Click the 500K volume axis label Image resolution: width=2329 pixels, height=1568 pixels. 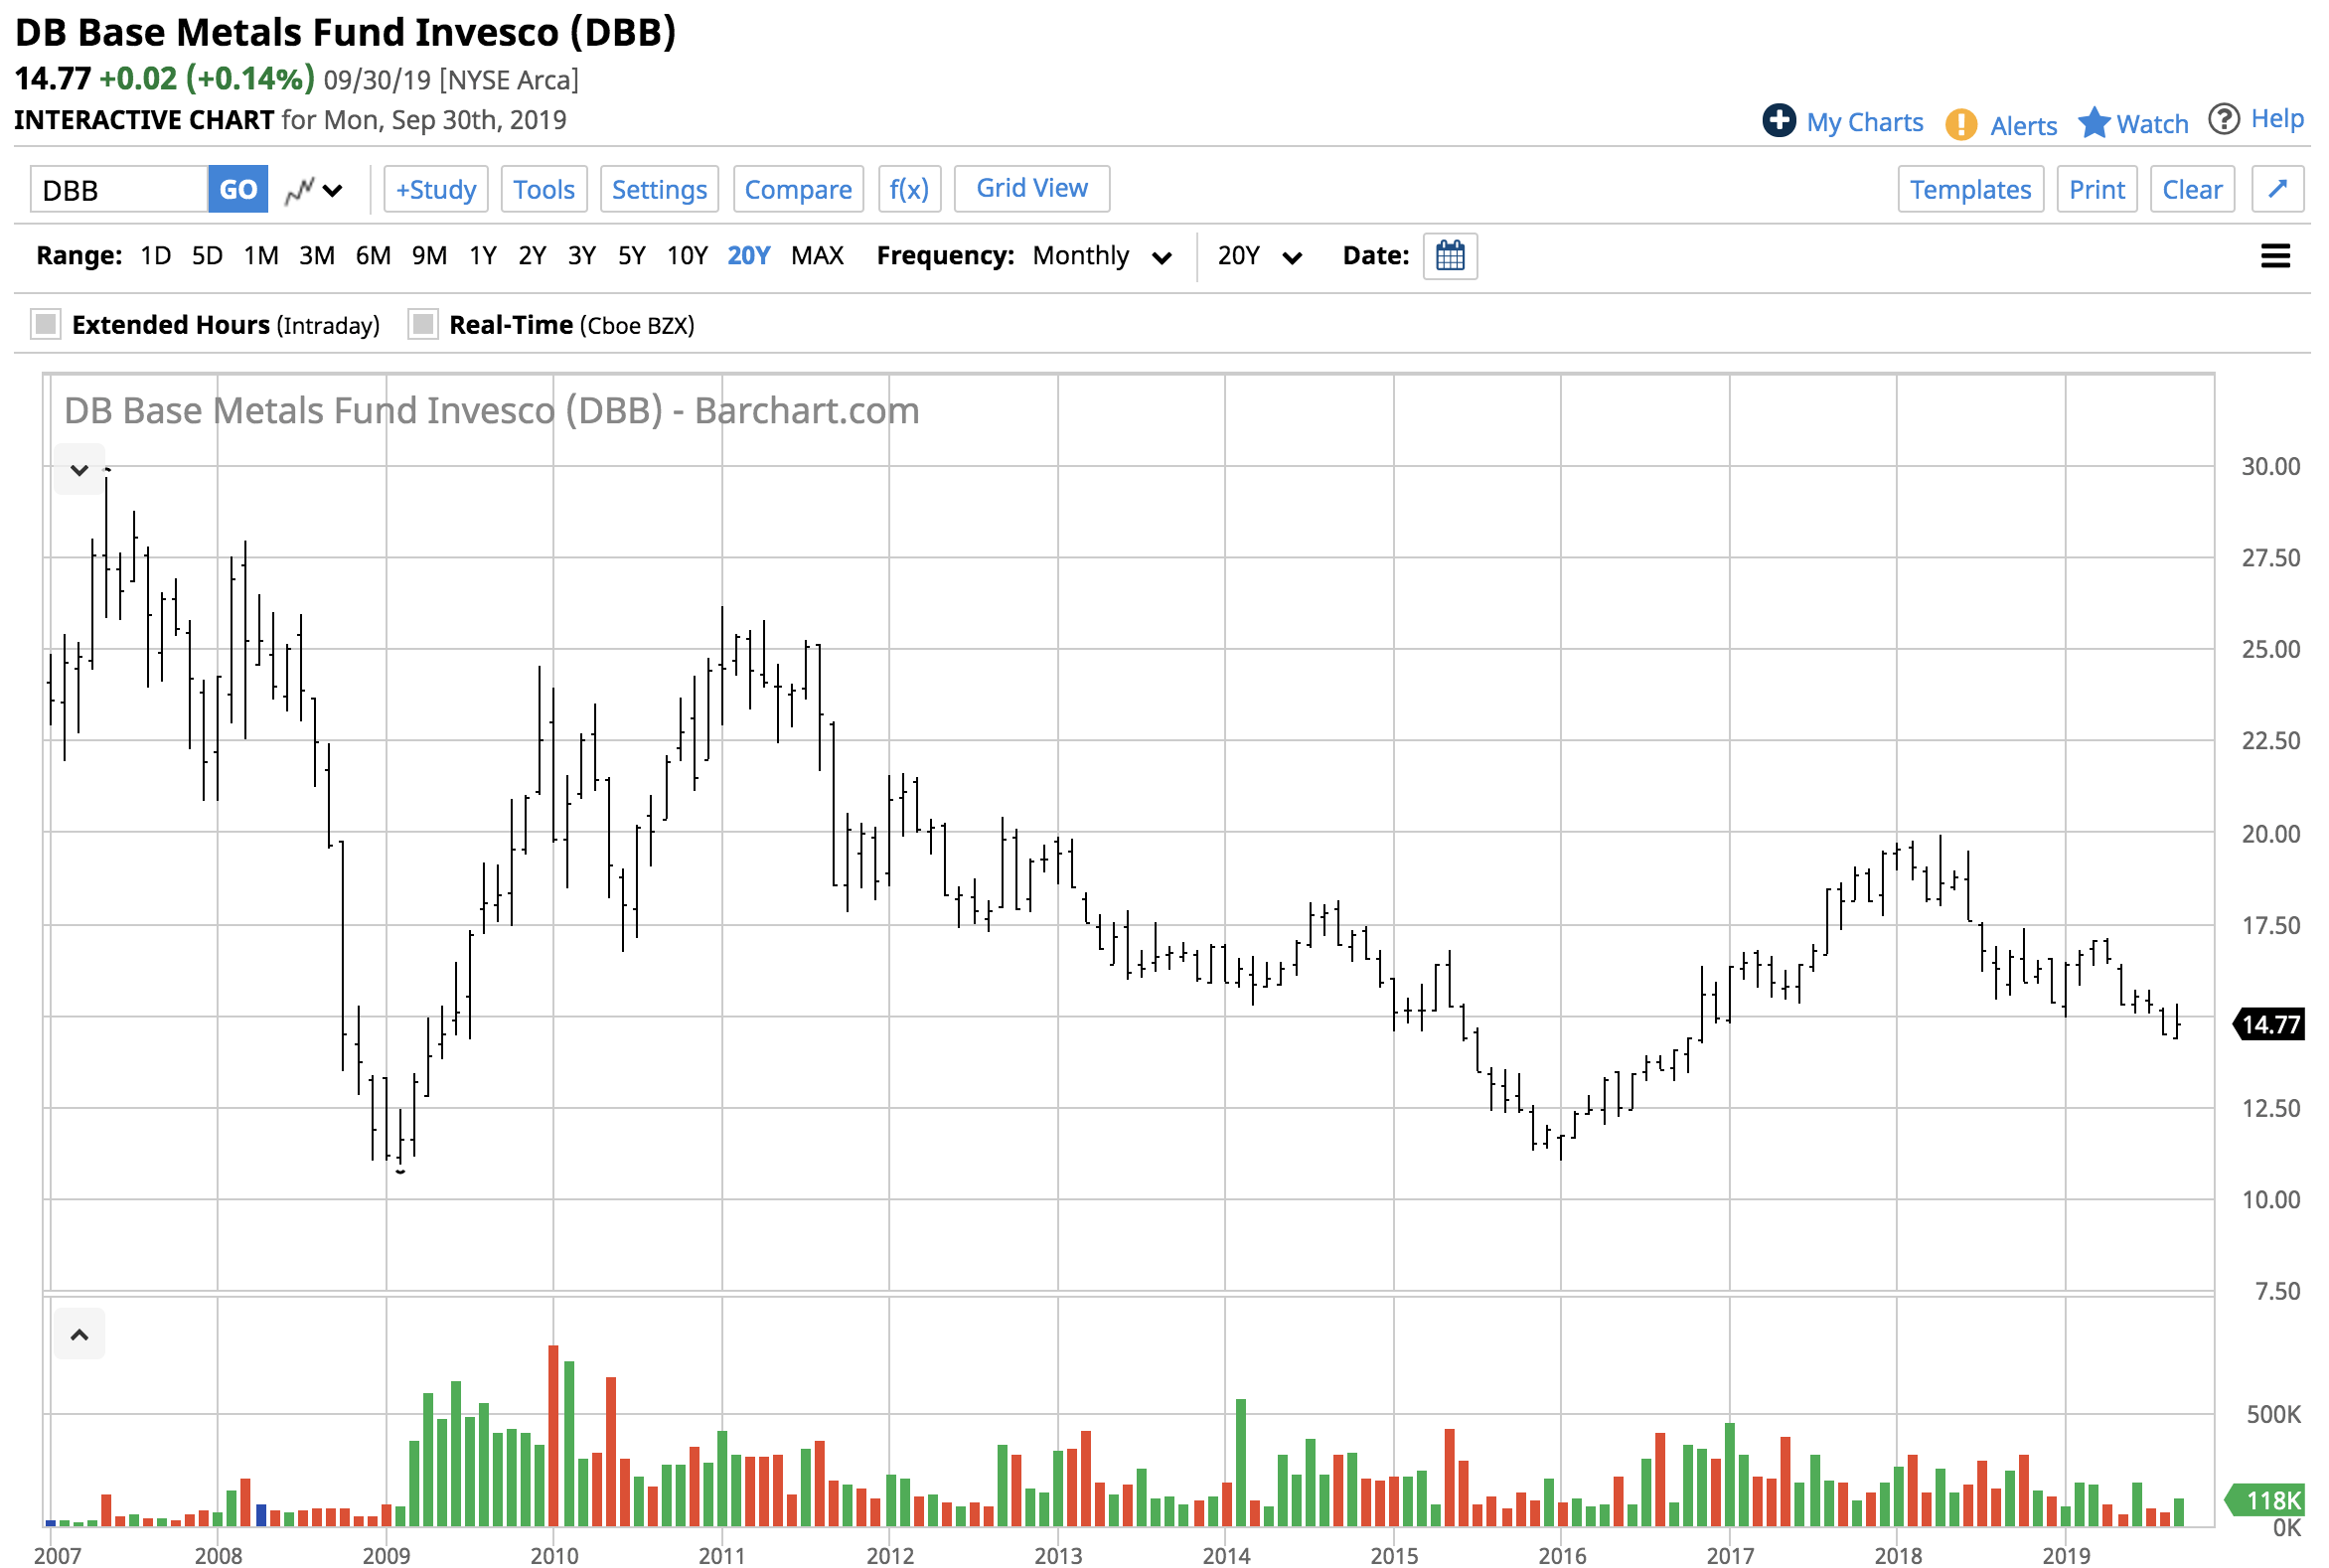pyautogui.click(x=2273, y=1414)
